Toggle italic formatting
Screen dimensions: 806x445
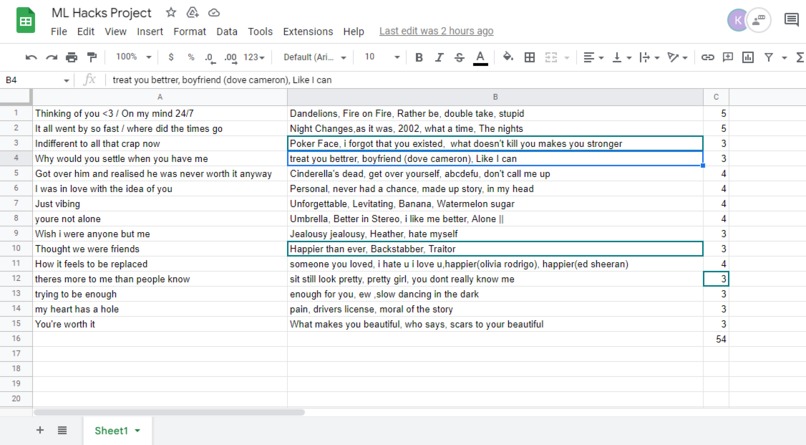[439, 58]
